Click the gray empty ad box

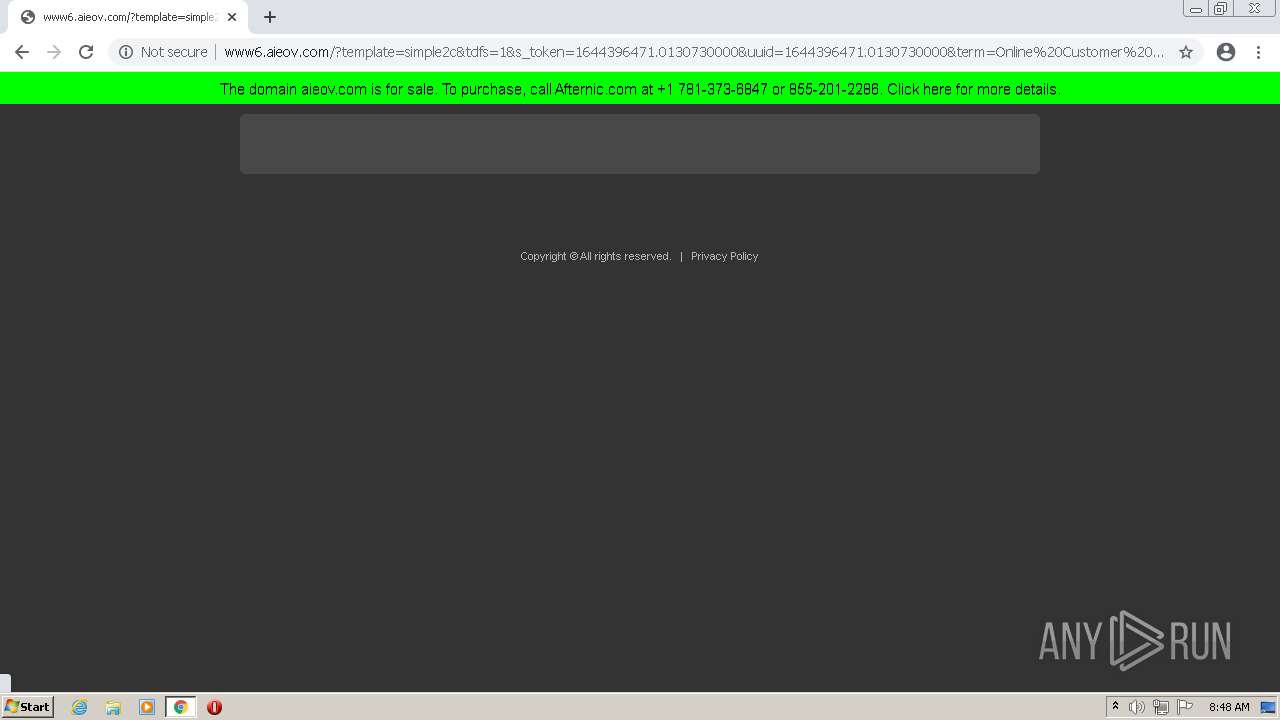pyautogui.click(x=640, y=144)
